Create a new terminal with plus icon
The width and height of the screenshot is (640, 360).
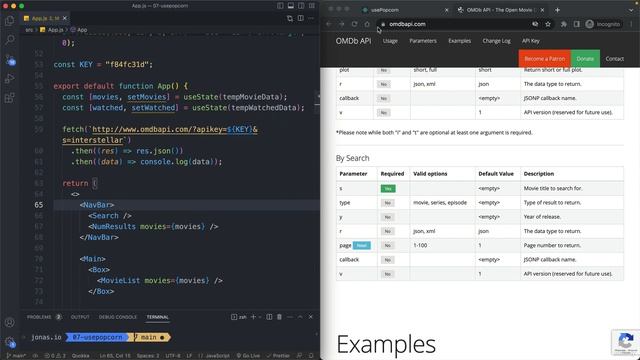click(253, 317)
